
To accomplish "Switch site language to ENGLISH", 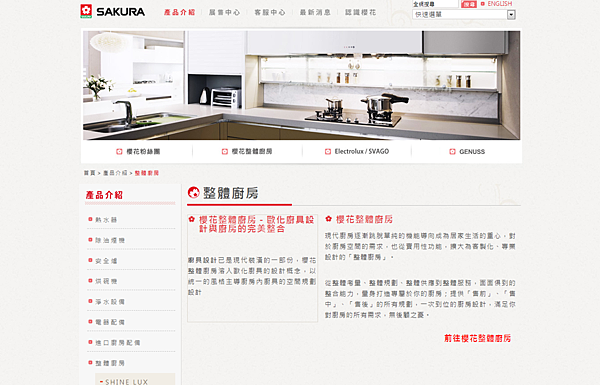I will 499,4.
